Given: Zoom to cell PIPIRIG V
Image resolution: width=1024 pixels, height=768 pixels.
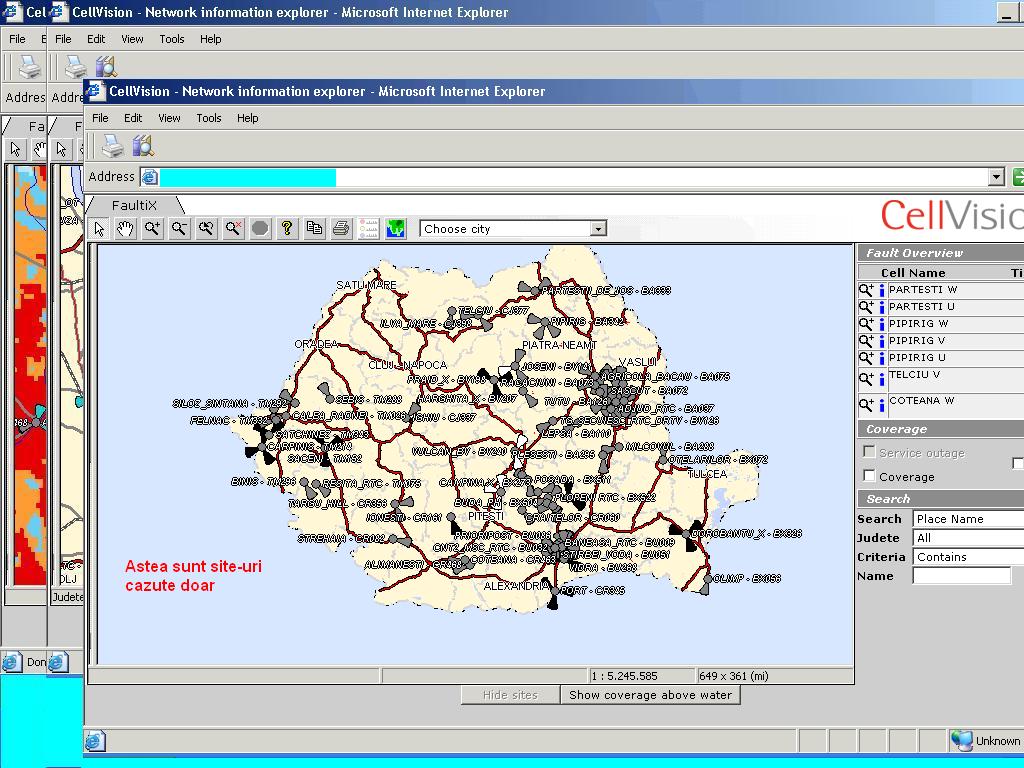Looking at the screenshot, I should tap(866, 341).
